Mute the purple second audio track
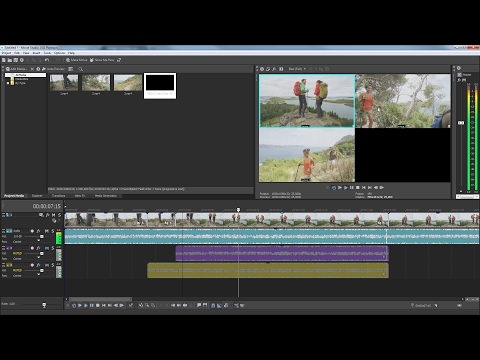 (47, 248)
